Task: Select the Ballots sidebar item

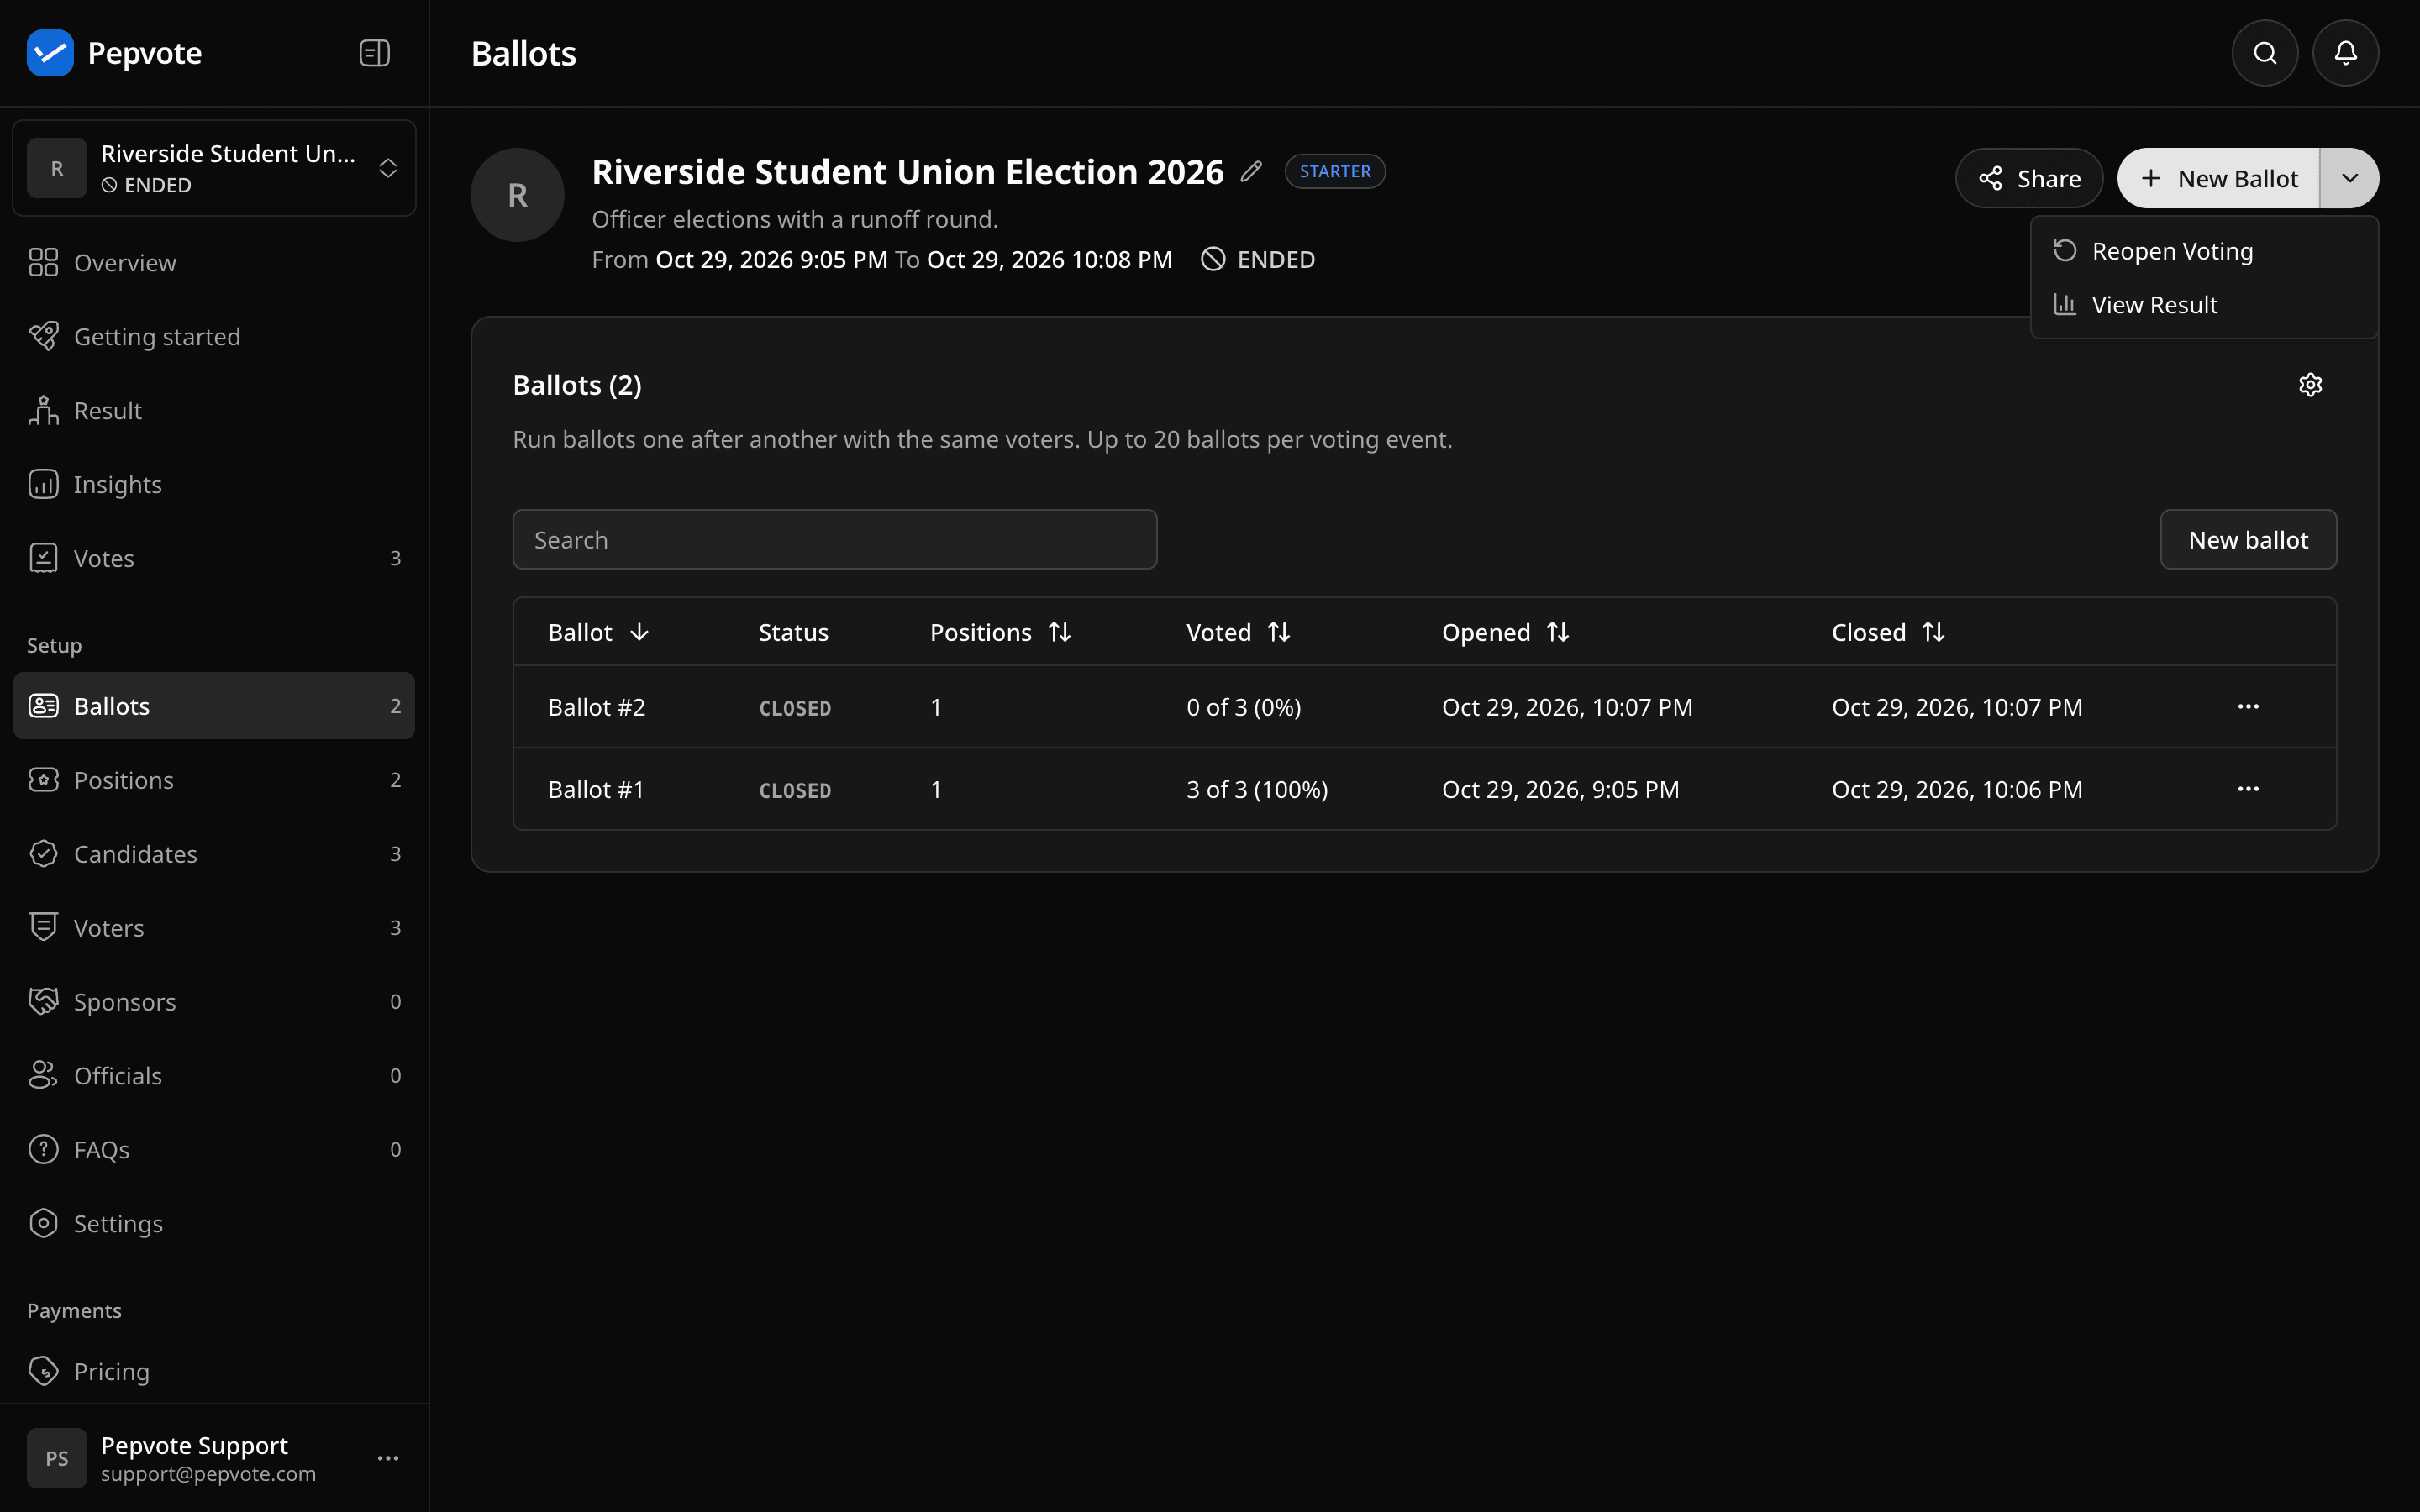Action: coord(214,706)
